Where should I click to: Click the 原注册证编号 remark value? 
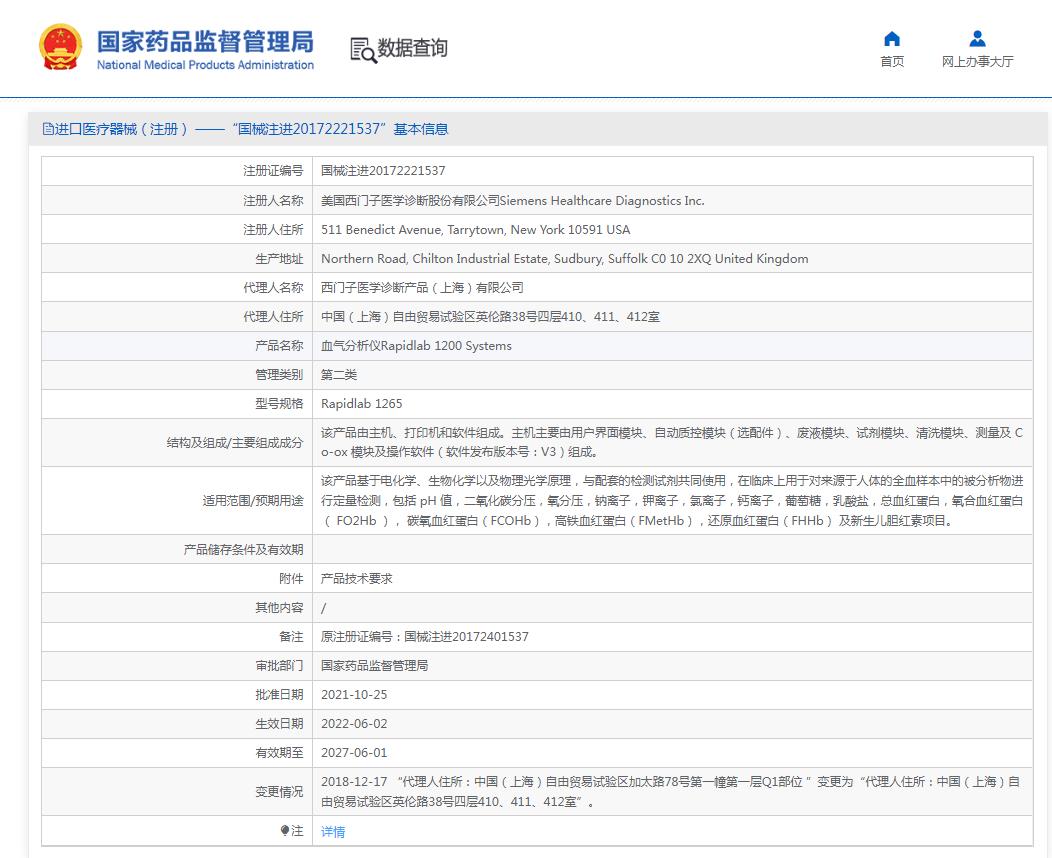point(425,637)
